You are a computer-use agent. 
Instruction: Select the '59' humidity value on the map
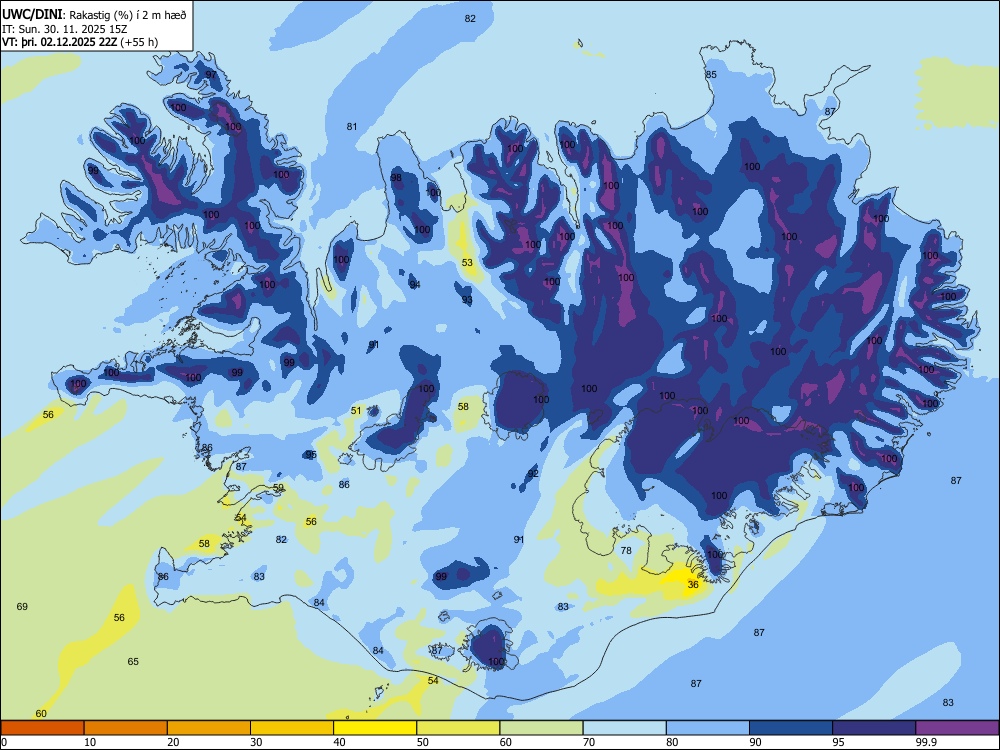[x=278, y=487]
